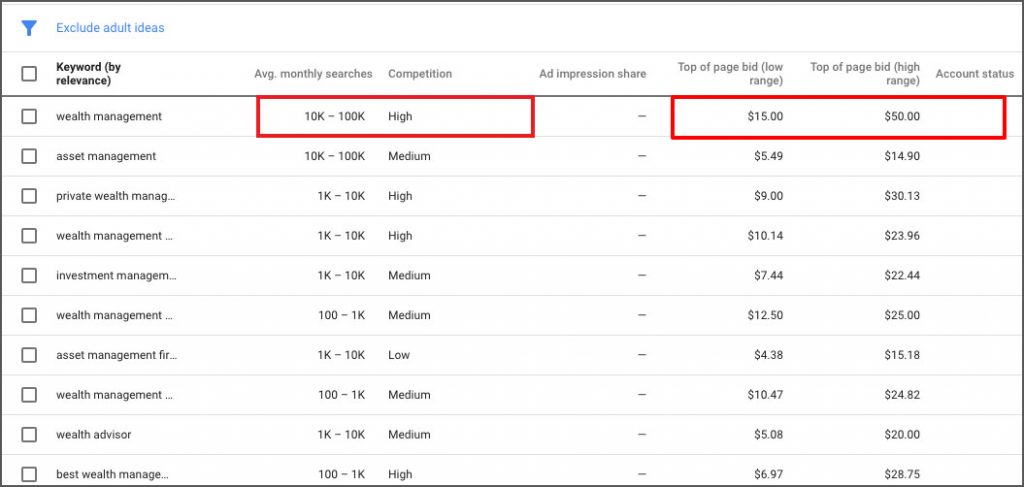Click the $12.50 low bid value
1024x487 pixels.
click(765, 315)
